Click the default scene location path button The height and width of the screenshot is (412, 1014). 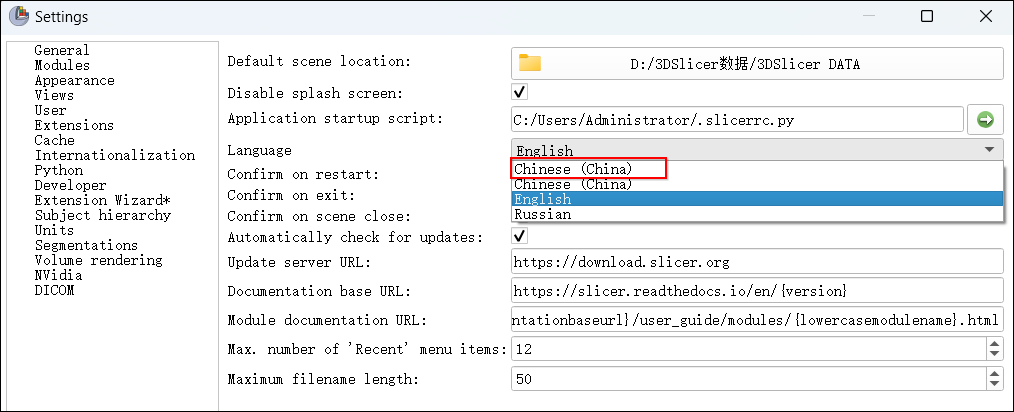point(758,64)
